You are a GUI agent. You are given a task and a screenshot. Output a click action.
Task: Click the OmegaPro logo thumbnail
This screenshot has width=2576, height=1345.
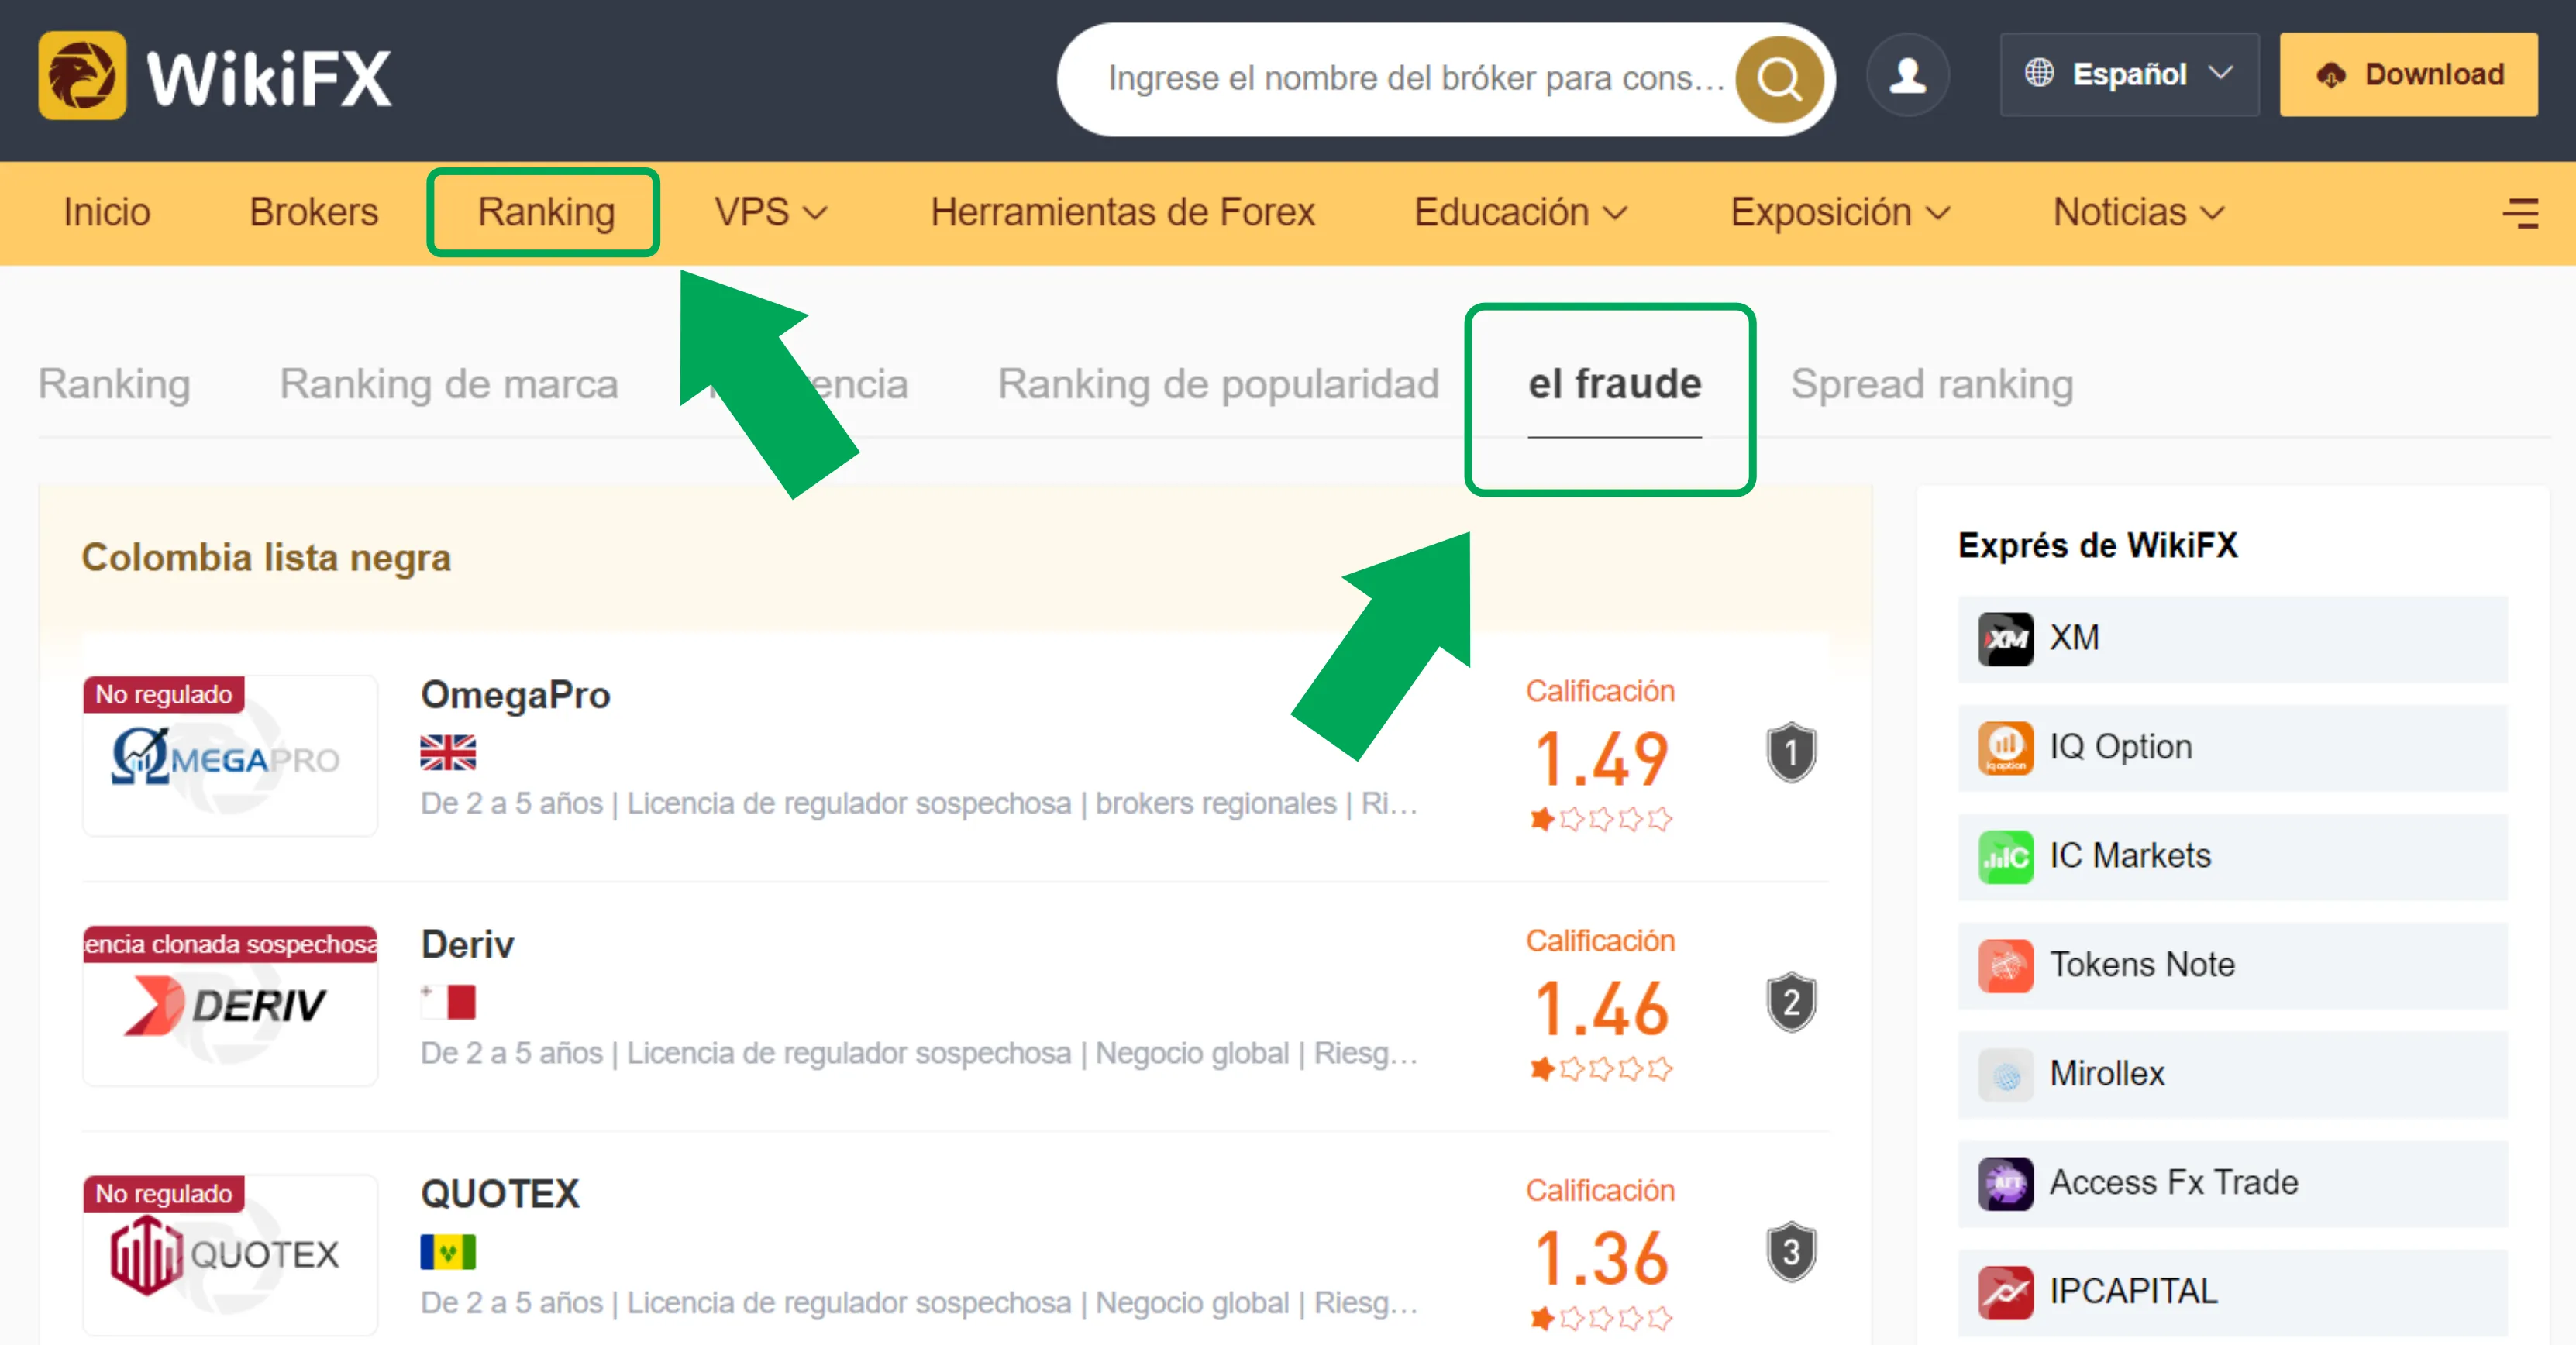[230, 755]
